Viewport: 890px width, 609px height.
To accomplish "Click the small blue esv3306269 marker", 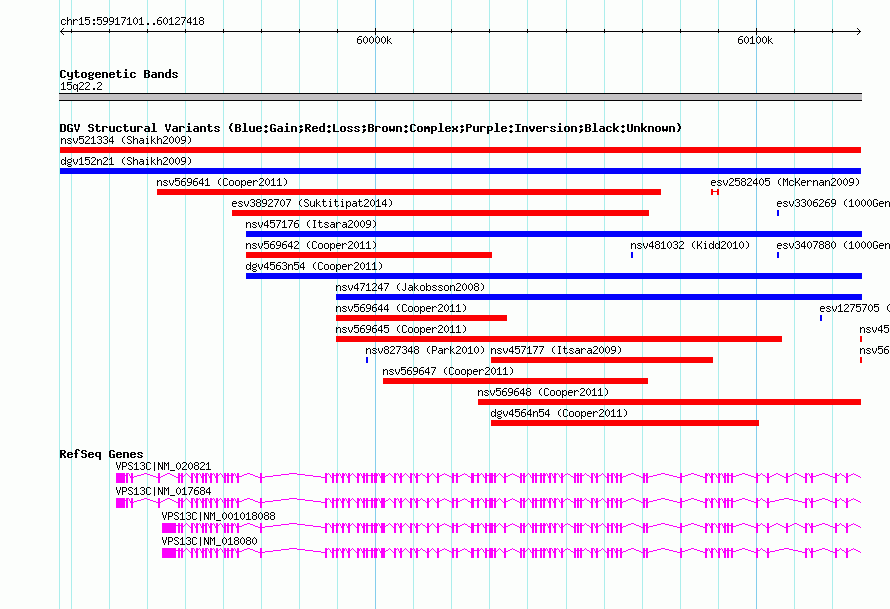I will click(x=778, y=213).
